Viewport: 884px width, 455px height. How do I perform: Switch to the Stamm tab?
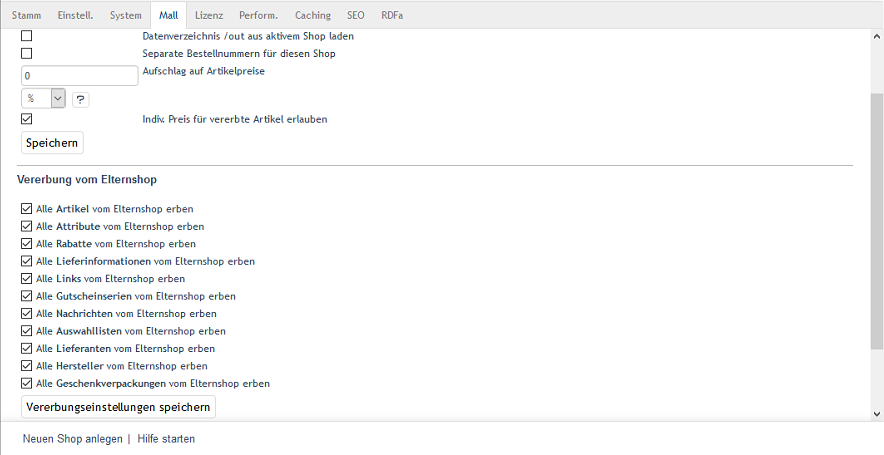click(26, 15)
